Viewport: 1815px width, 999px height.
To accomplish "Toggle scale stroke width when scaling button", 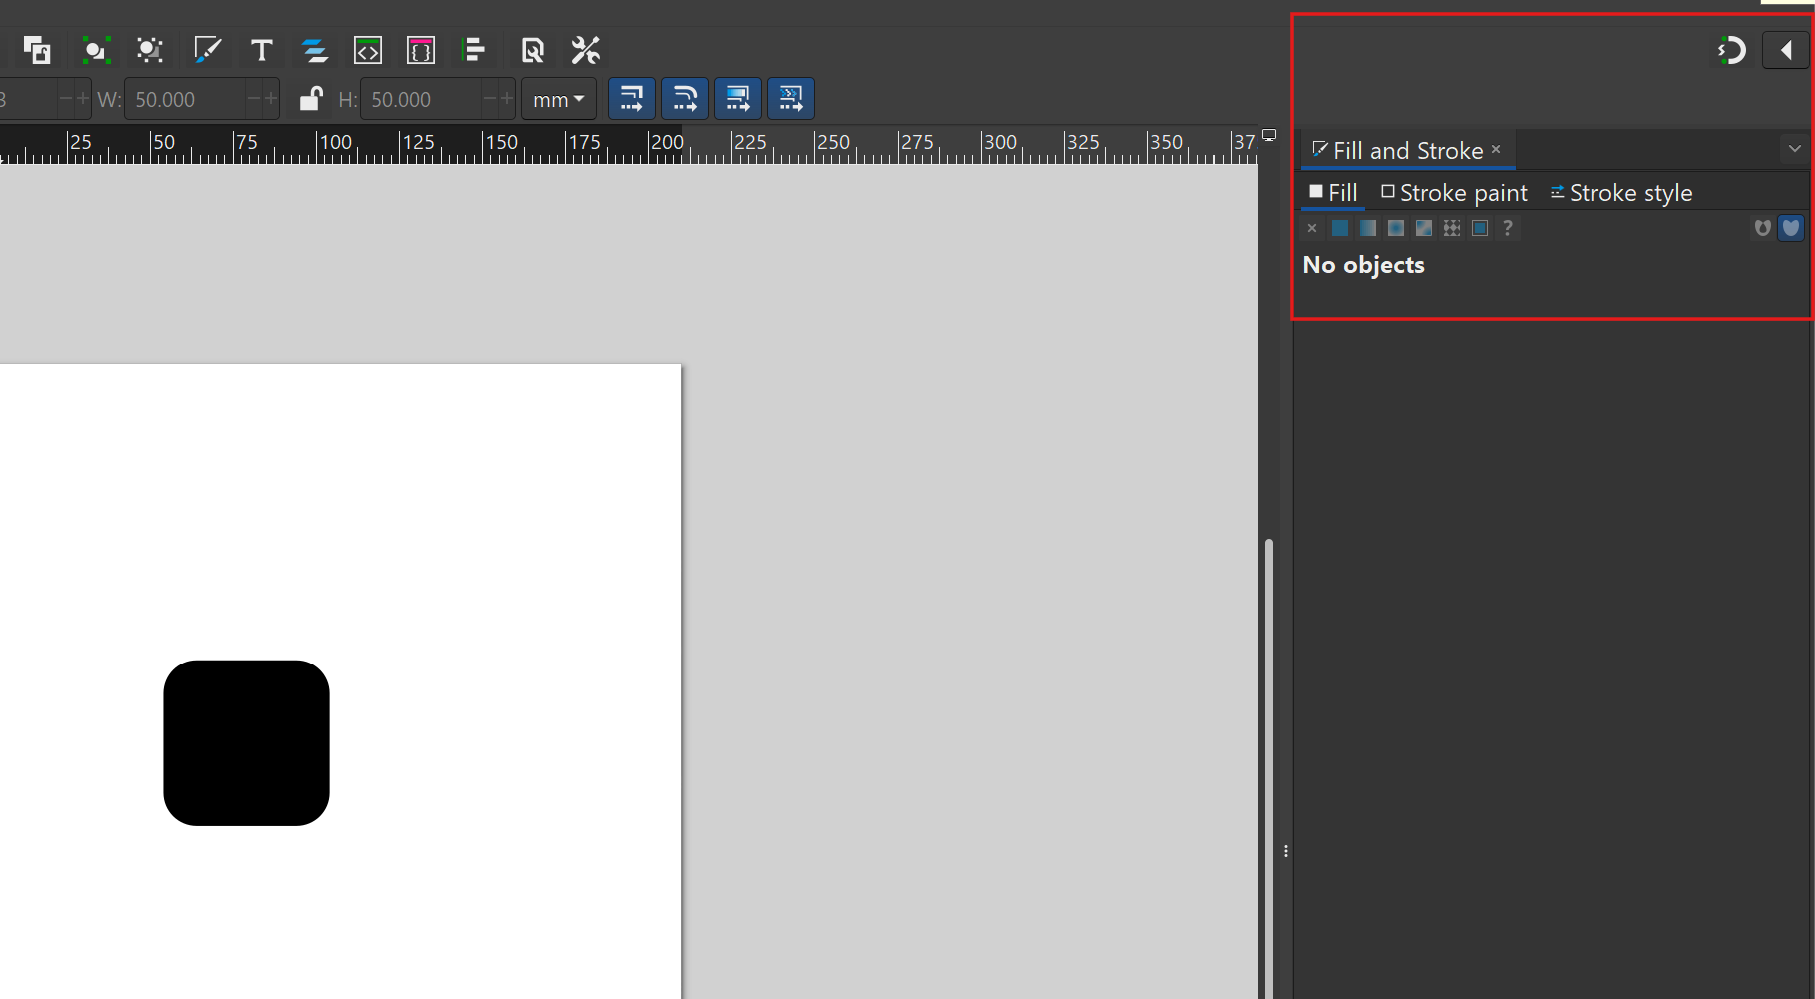I will (x=632, y=99).
